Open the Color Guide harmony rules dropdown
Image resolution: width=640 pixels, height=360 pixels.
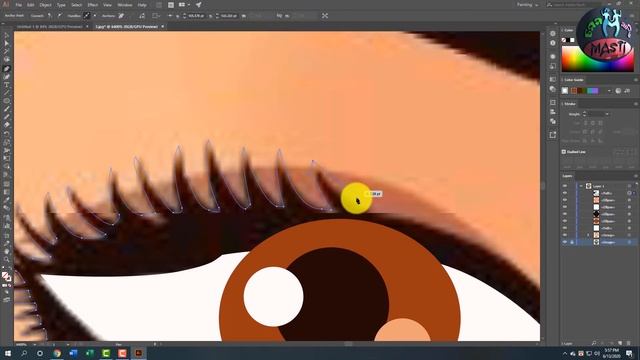[609, 91]
